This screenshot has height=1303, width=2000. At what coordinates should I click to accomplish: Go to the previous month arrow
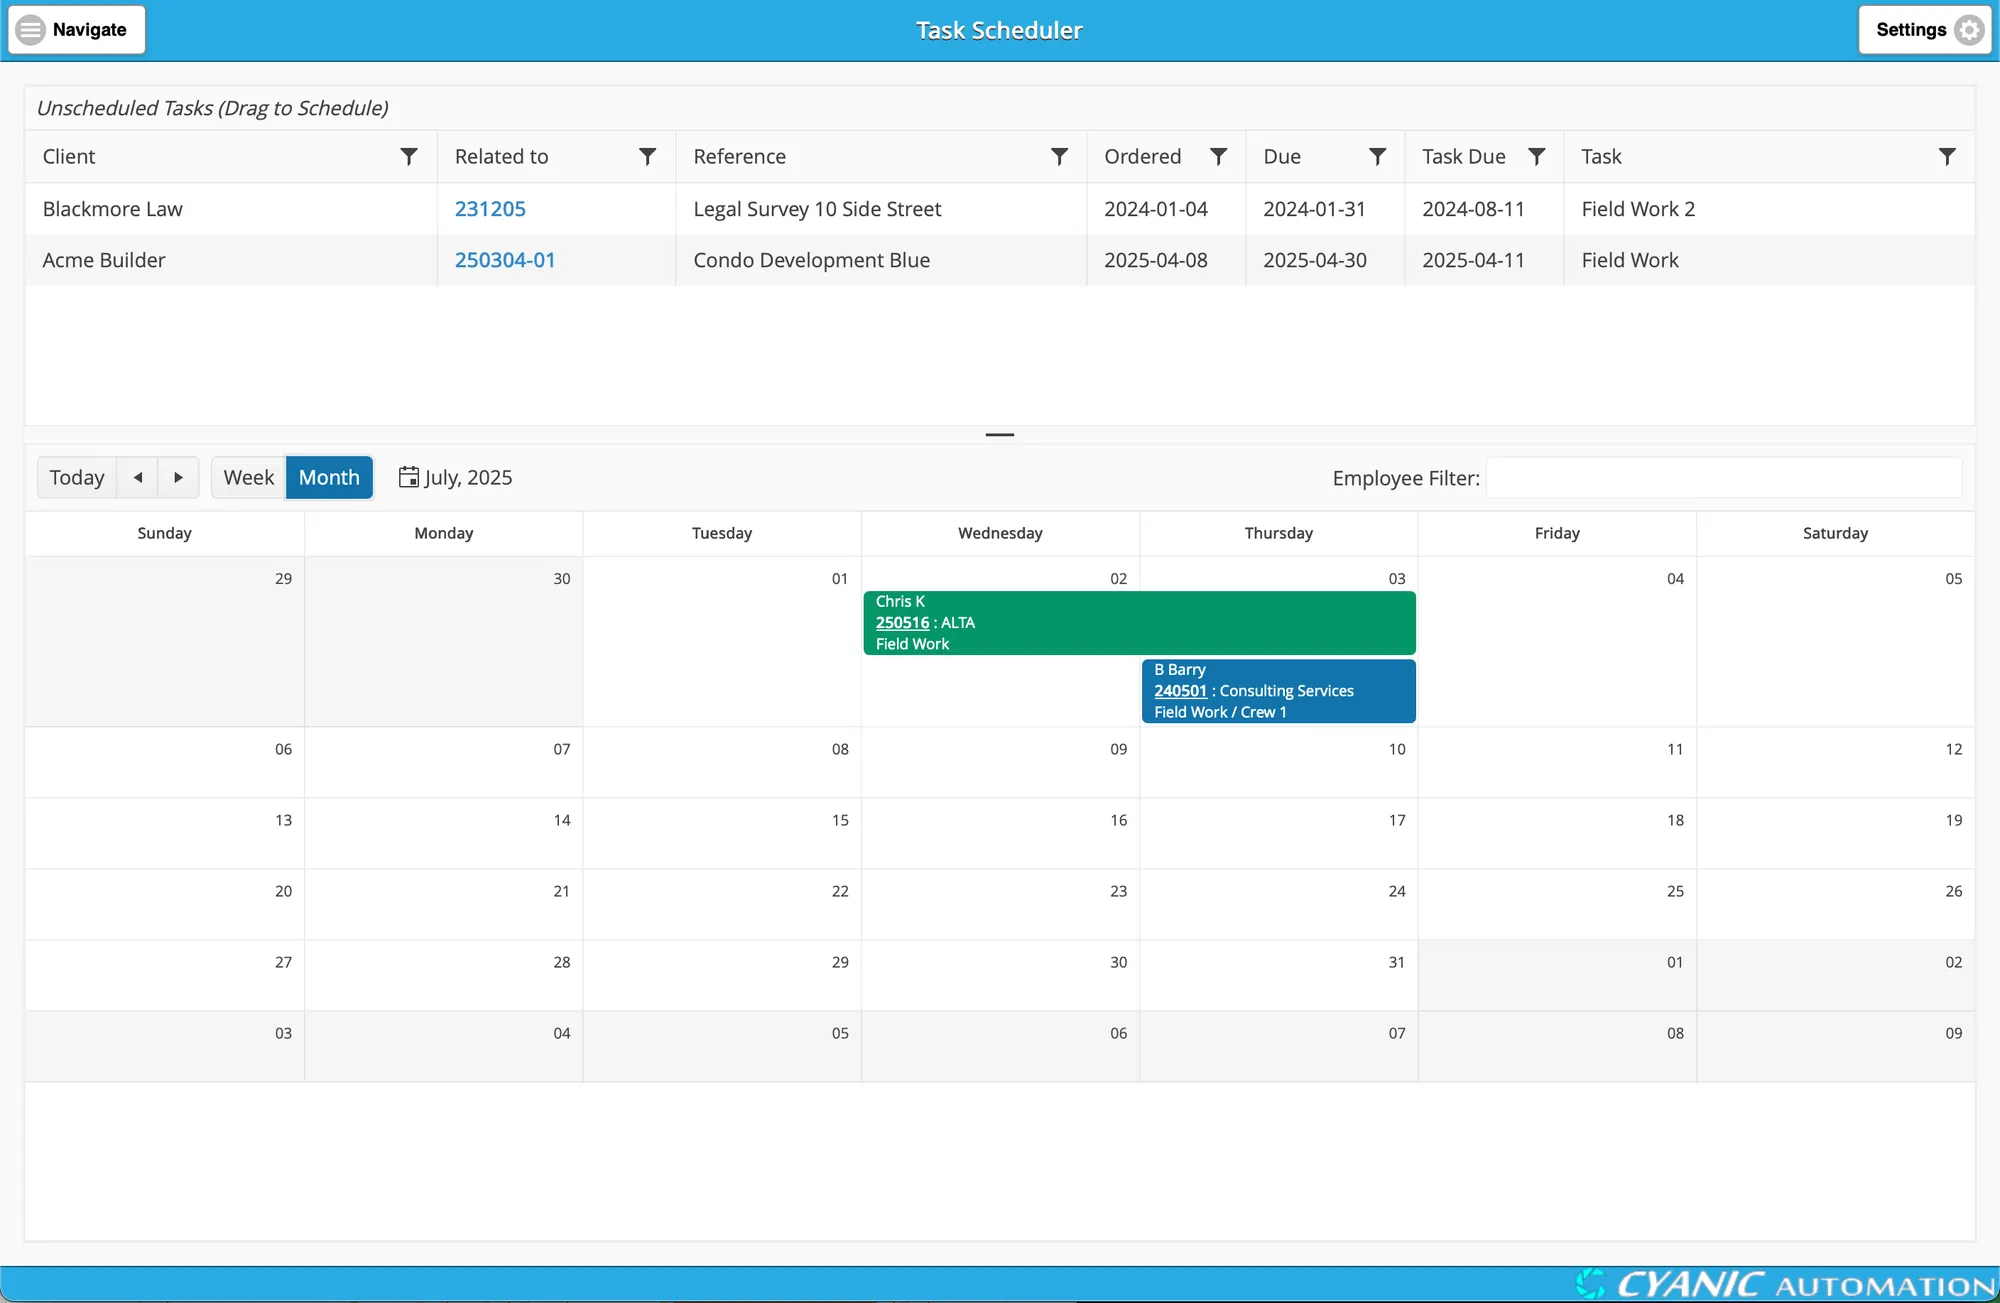[138, 477]
